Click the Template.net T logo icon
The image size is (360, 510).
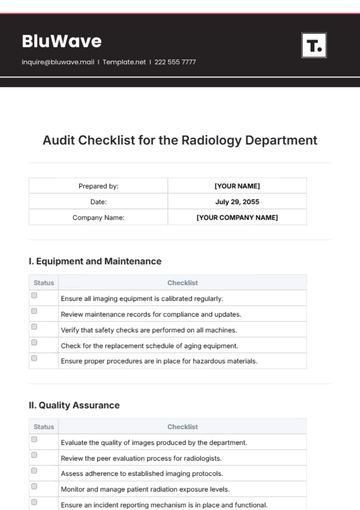coord(314,45)
